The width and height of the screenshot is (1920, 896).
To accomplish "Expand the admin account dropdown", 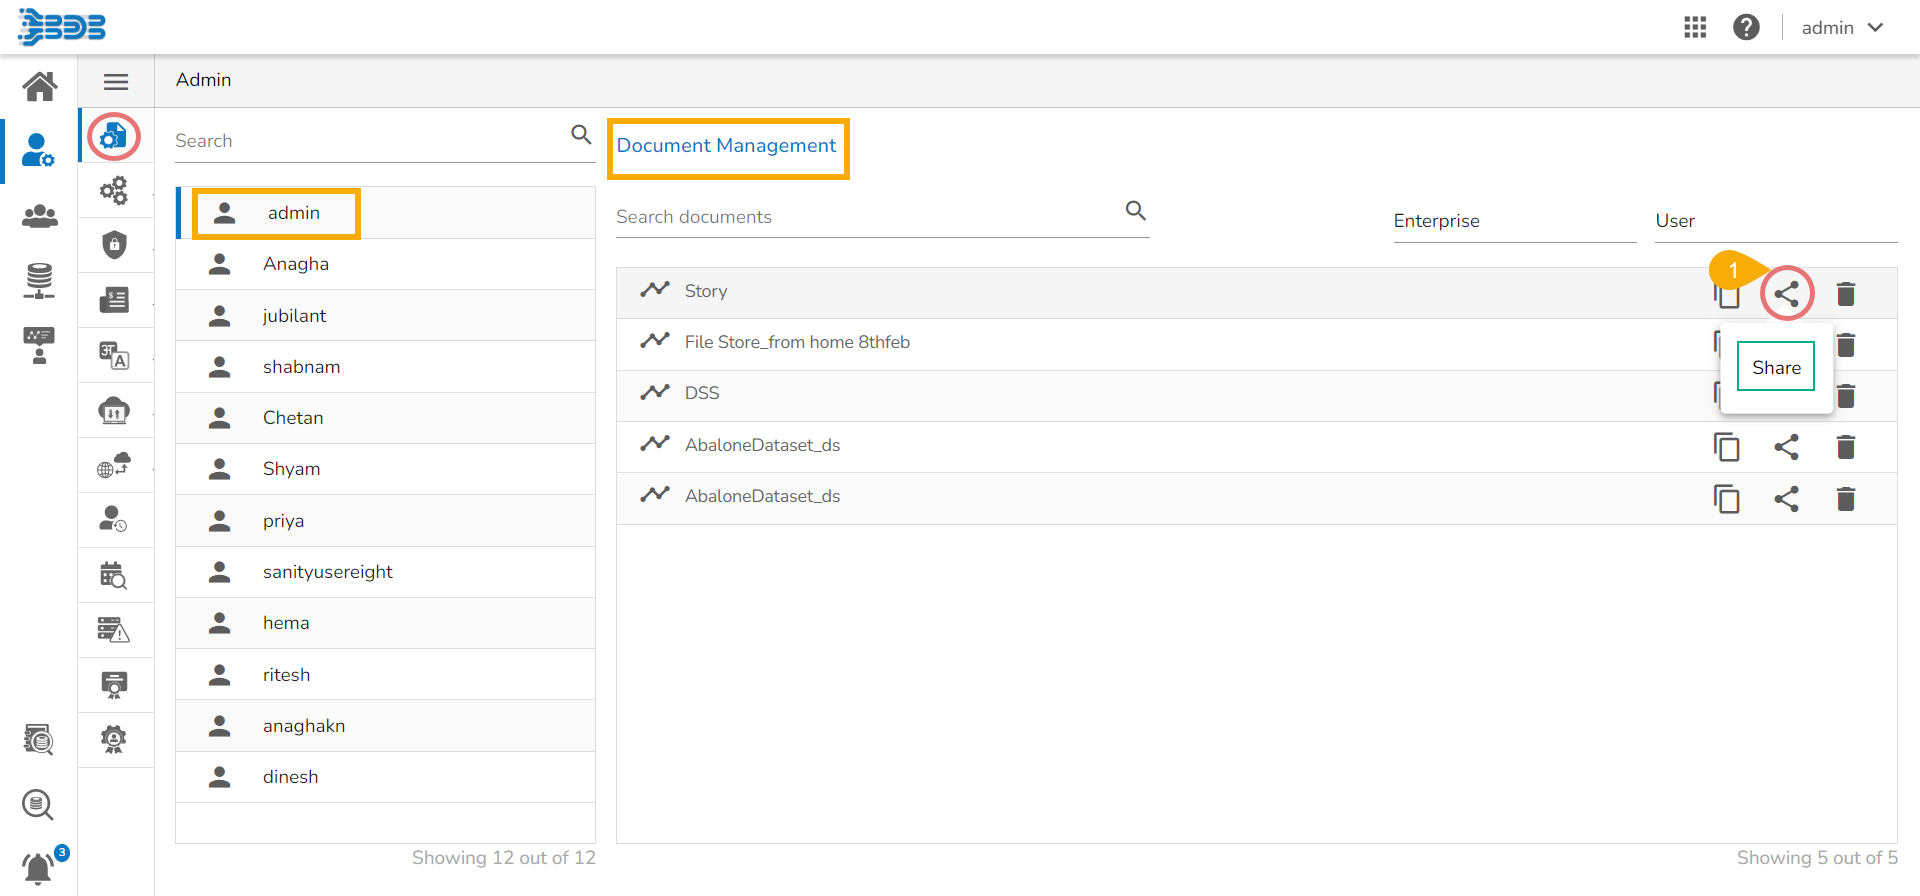I will (1842, 28).
